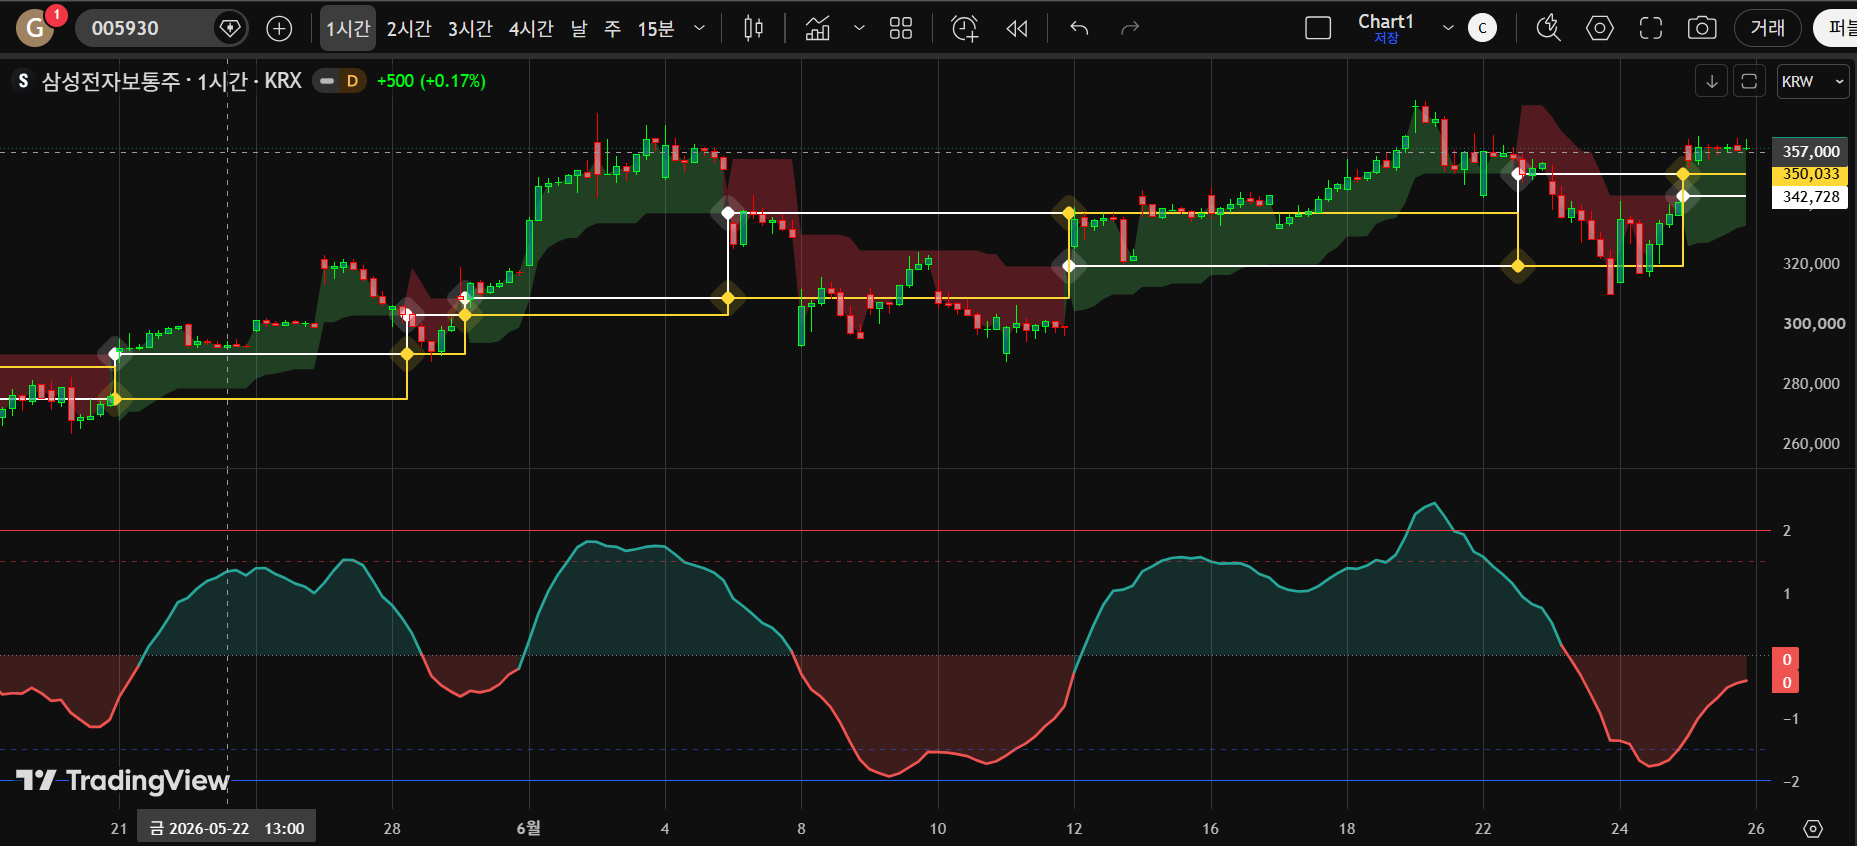Switch to the 2시간 interval
This screenshot has width=1857, height=846.
[409, 28]
